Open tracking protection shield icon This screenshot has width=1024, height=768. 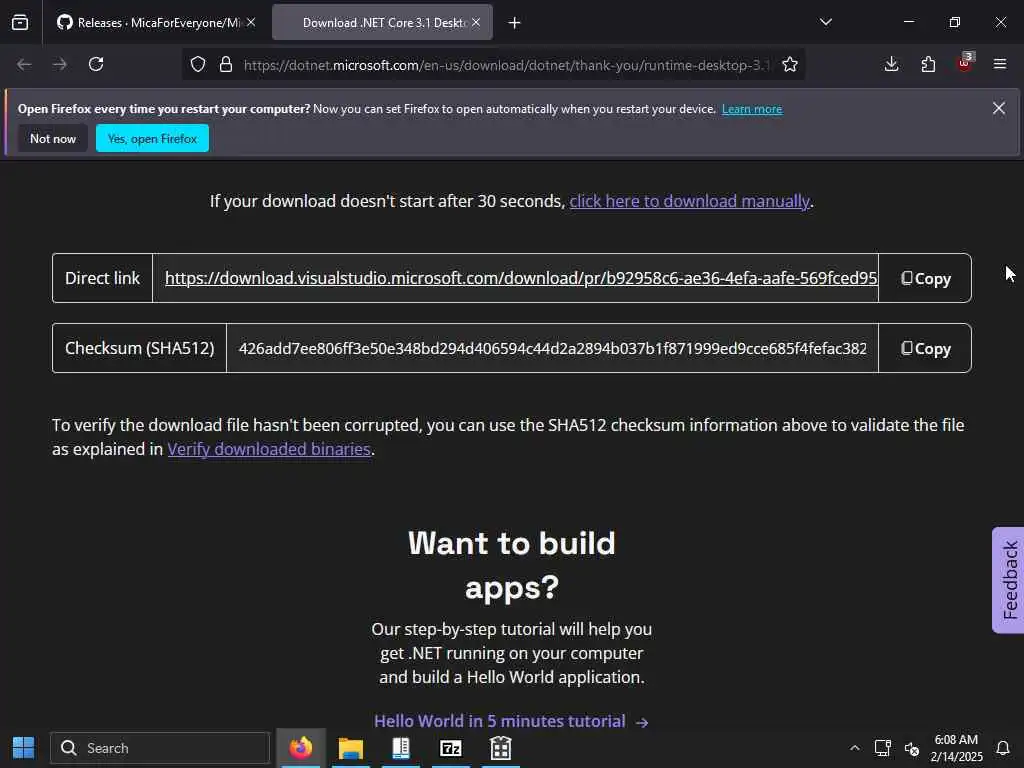[x=198, y=65]
